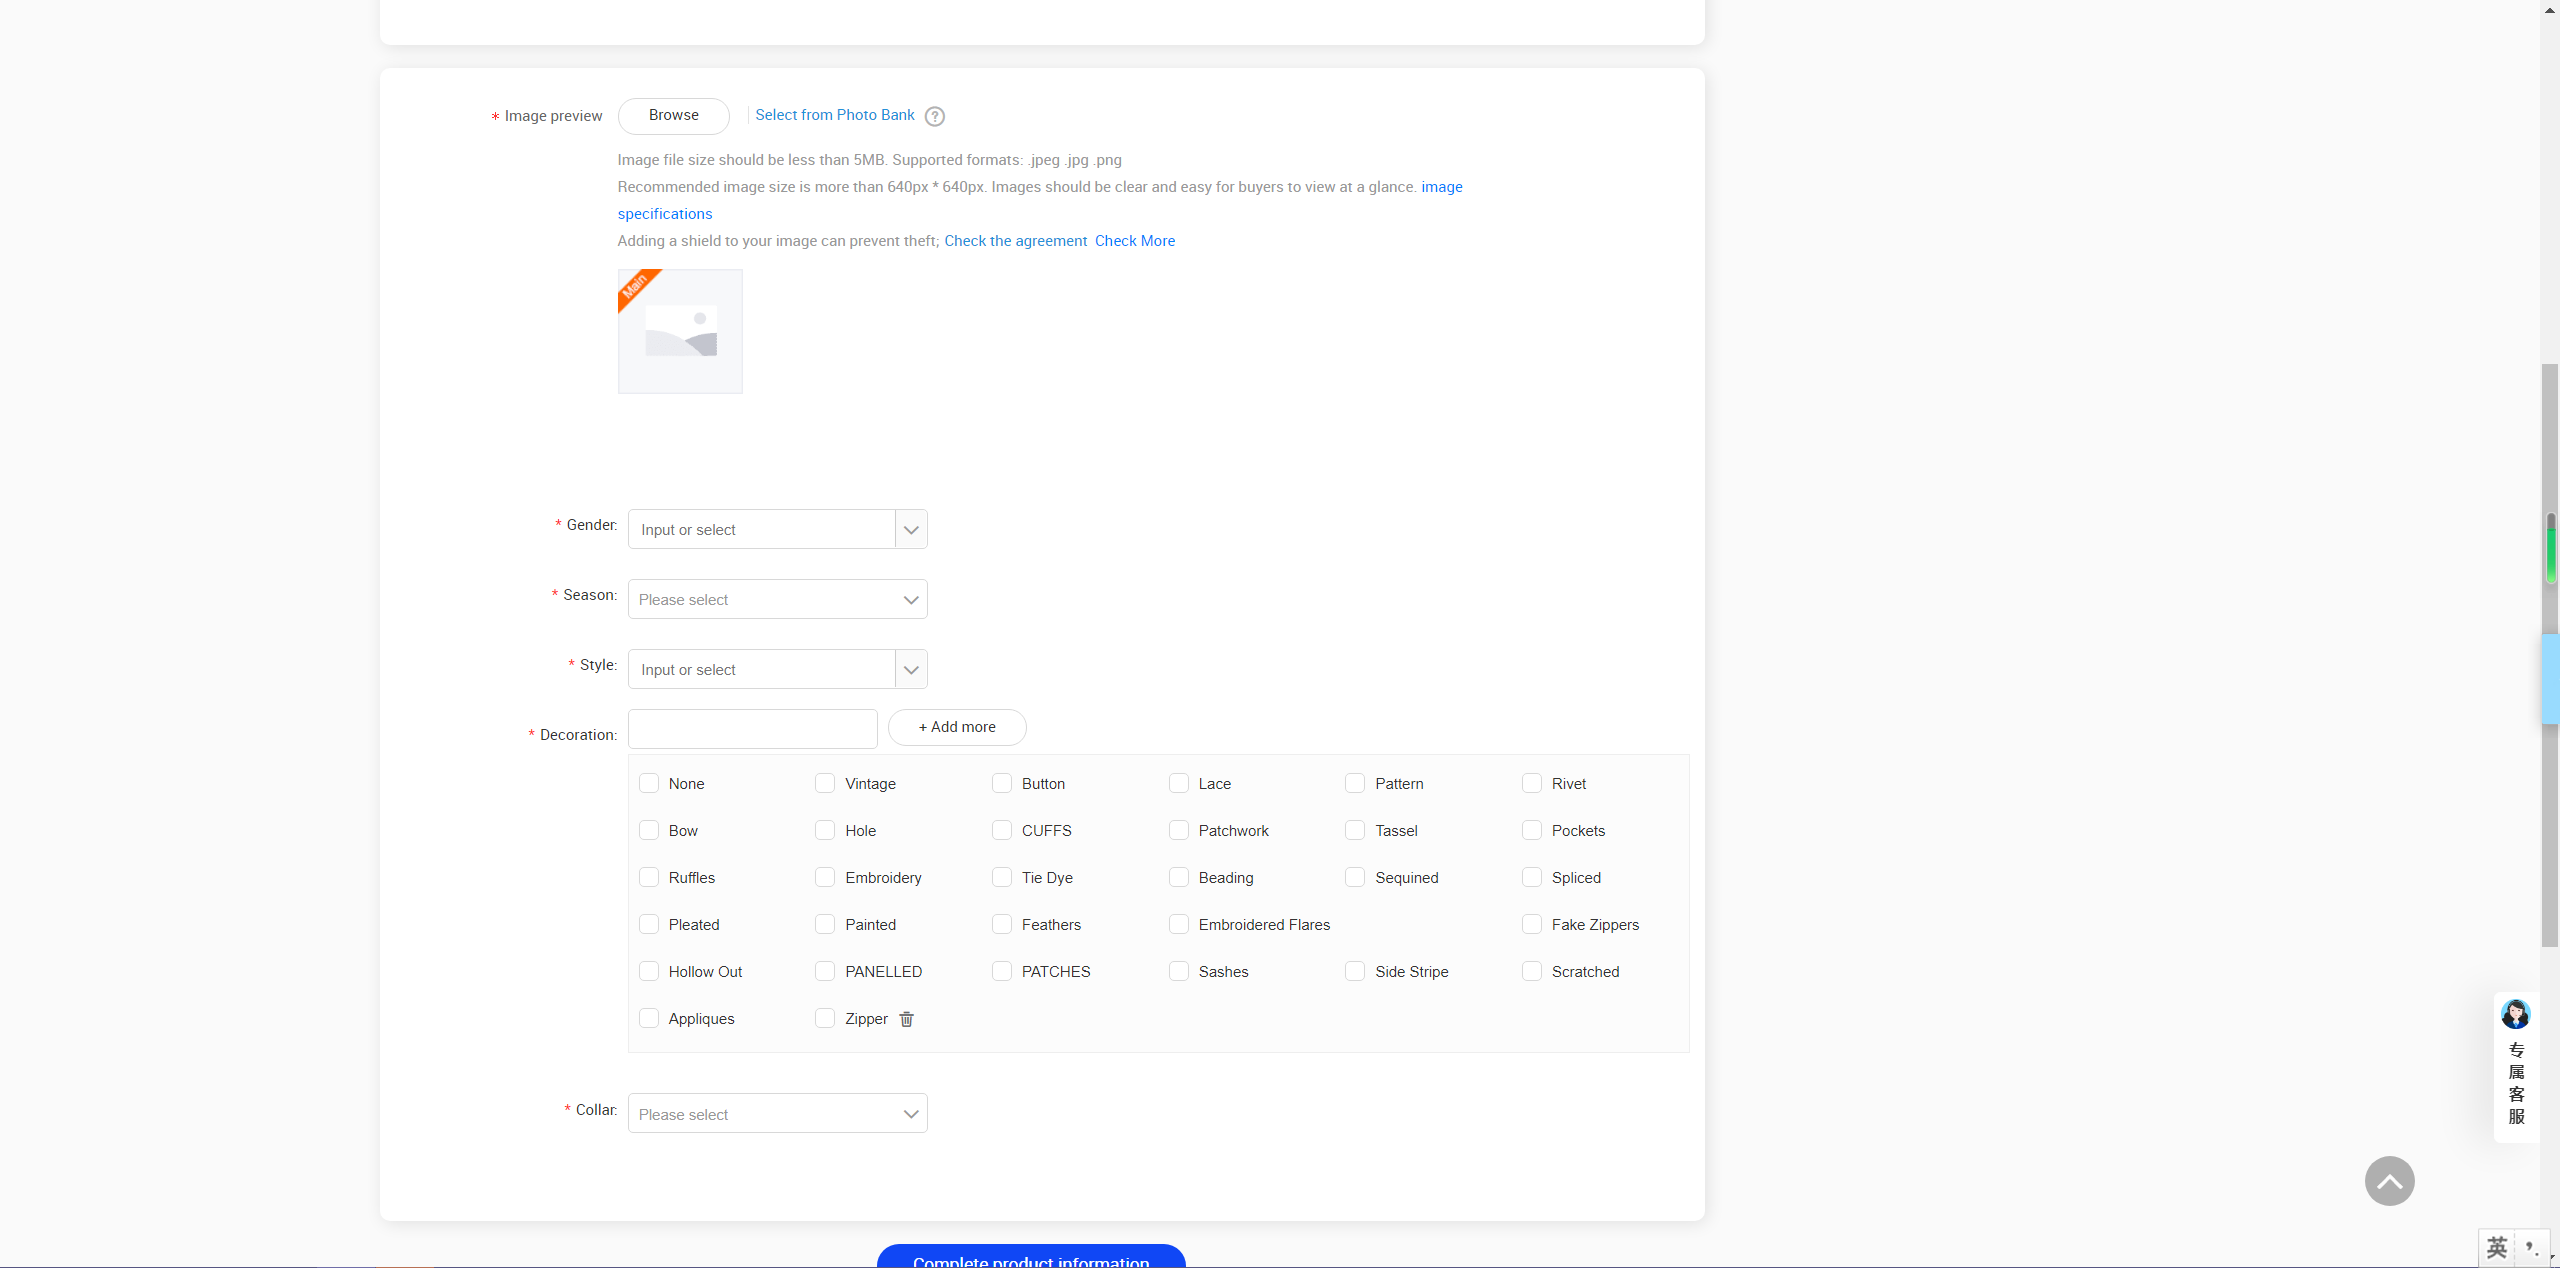This screenshot has height=1268, width=2560.
Task: Click the trash icon beside Zipper
Action: pyautogui.click(x=906, y=1019)
